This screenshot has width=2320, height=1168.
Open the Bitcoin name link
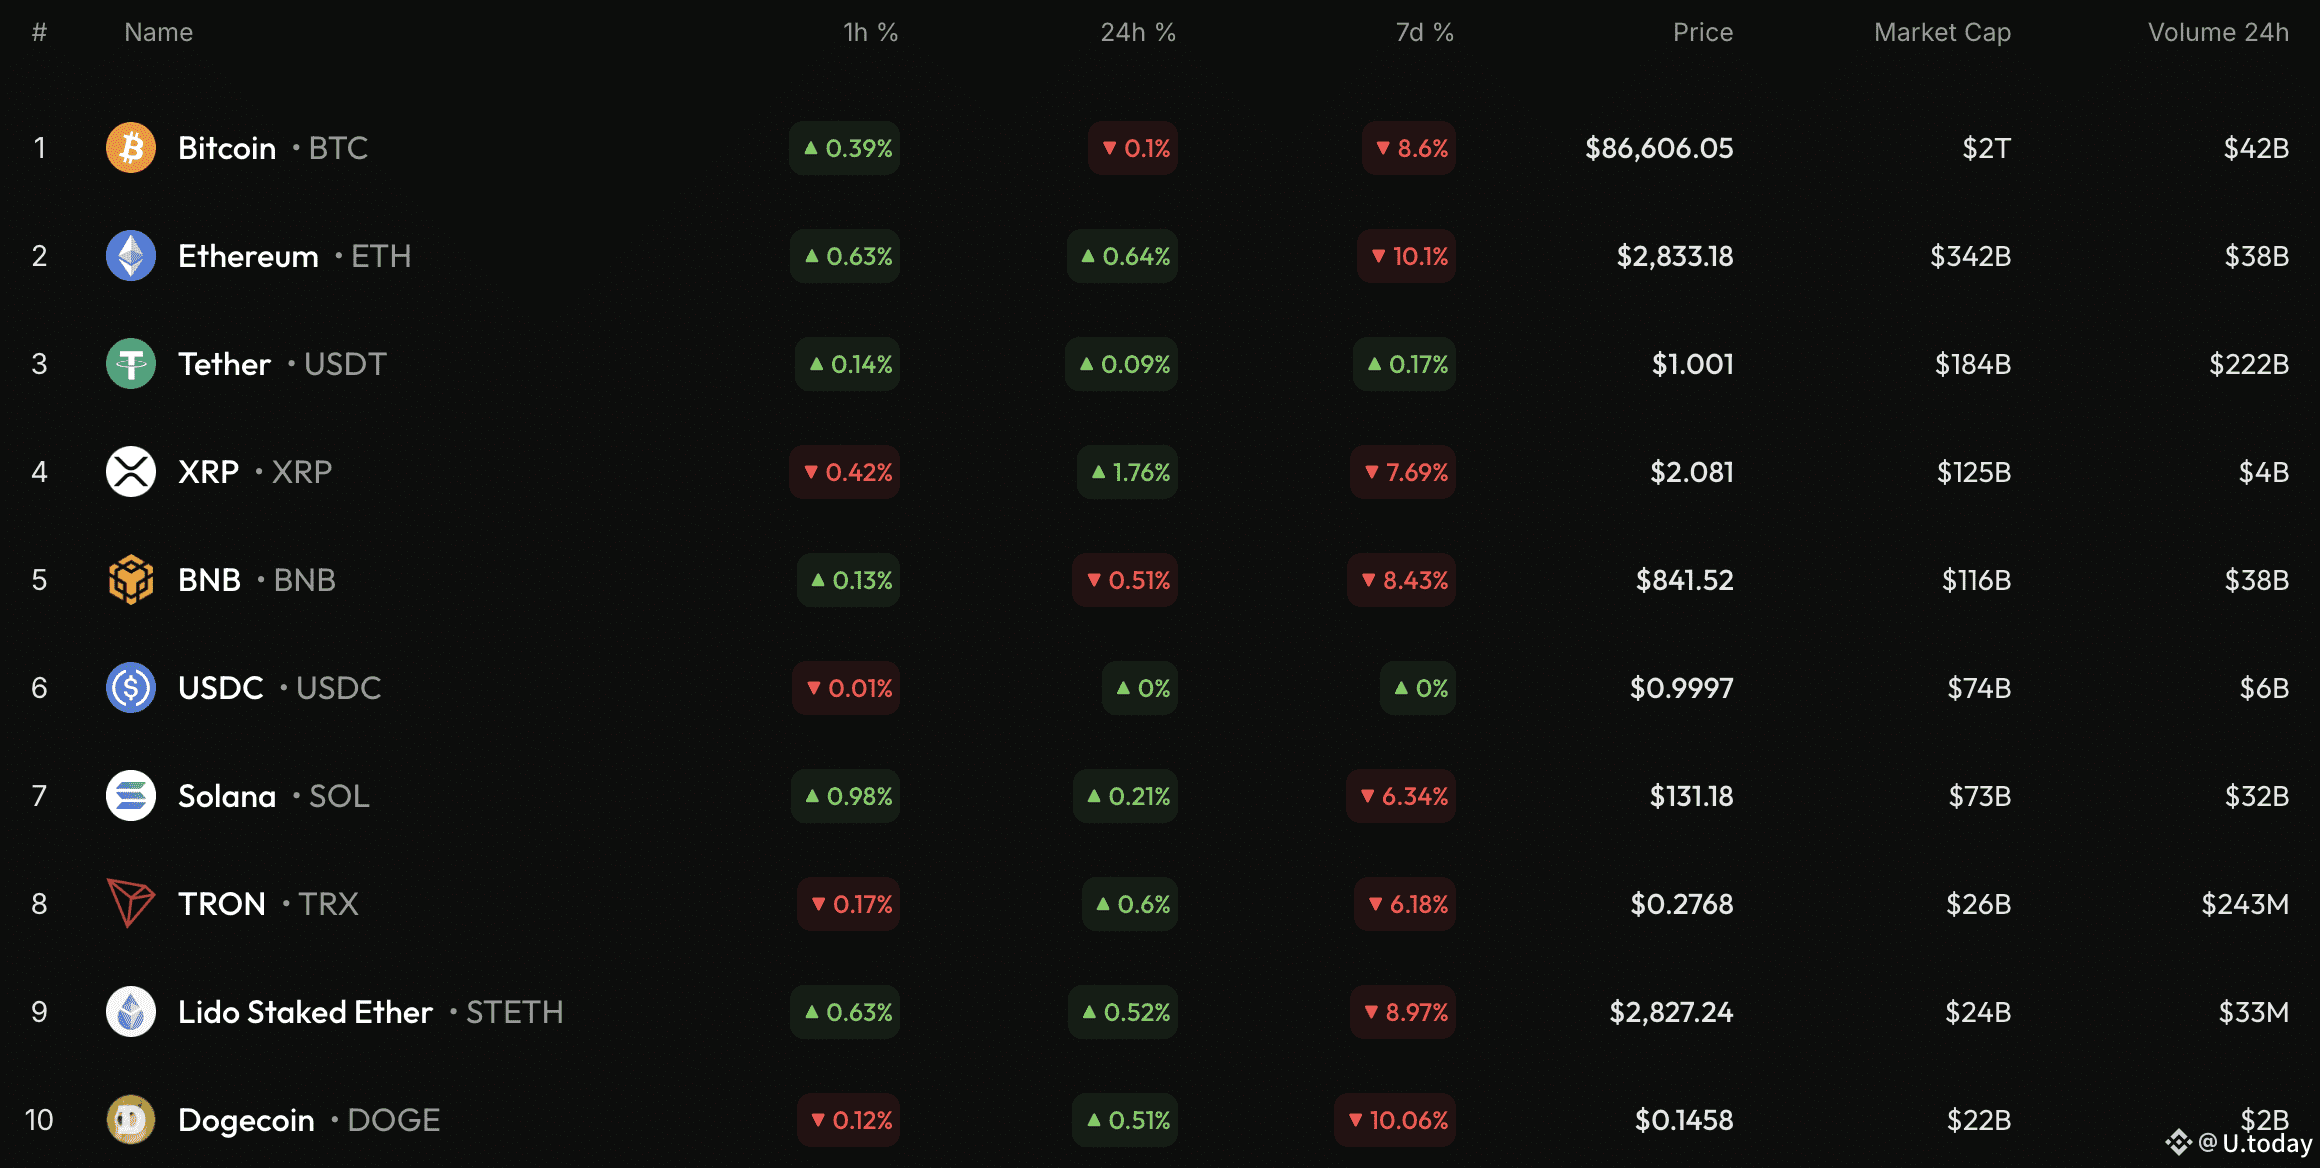pos(227,148)
